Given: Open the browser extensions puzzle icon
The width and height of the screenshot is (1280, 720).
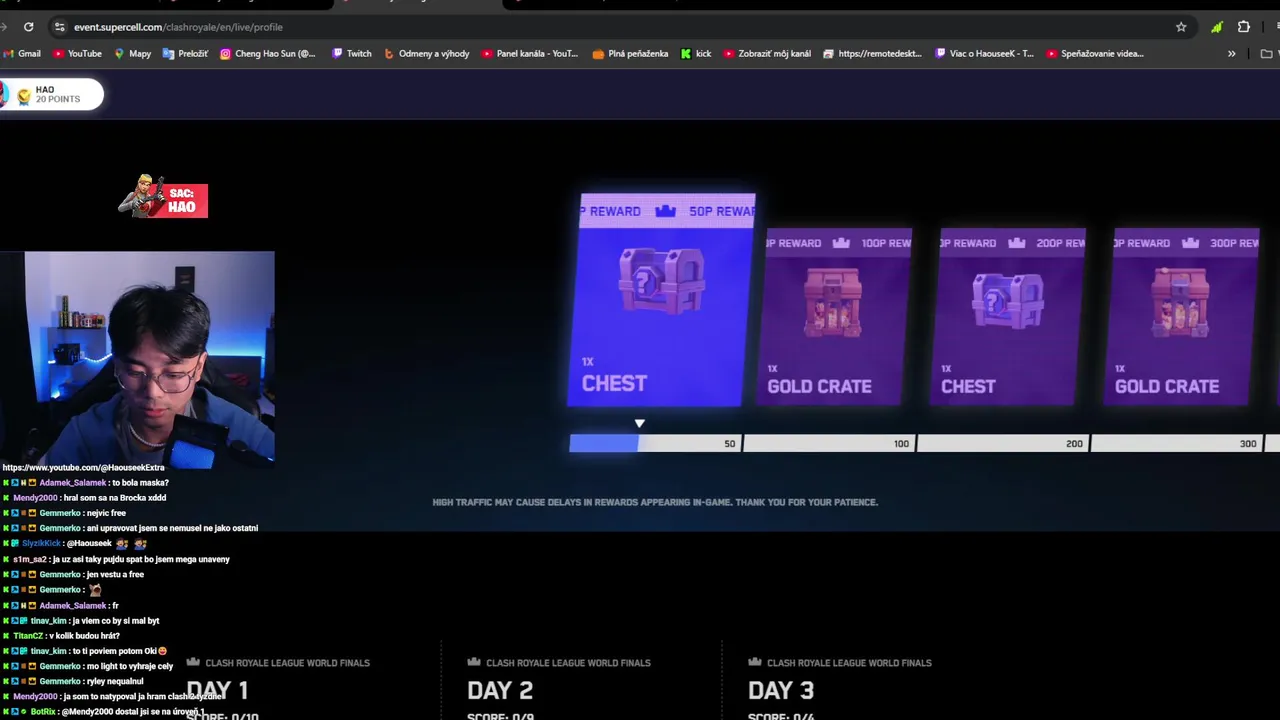Looking at the screenshot, I should tap(1244, 27).
